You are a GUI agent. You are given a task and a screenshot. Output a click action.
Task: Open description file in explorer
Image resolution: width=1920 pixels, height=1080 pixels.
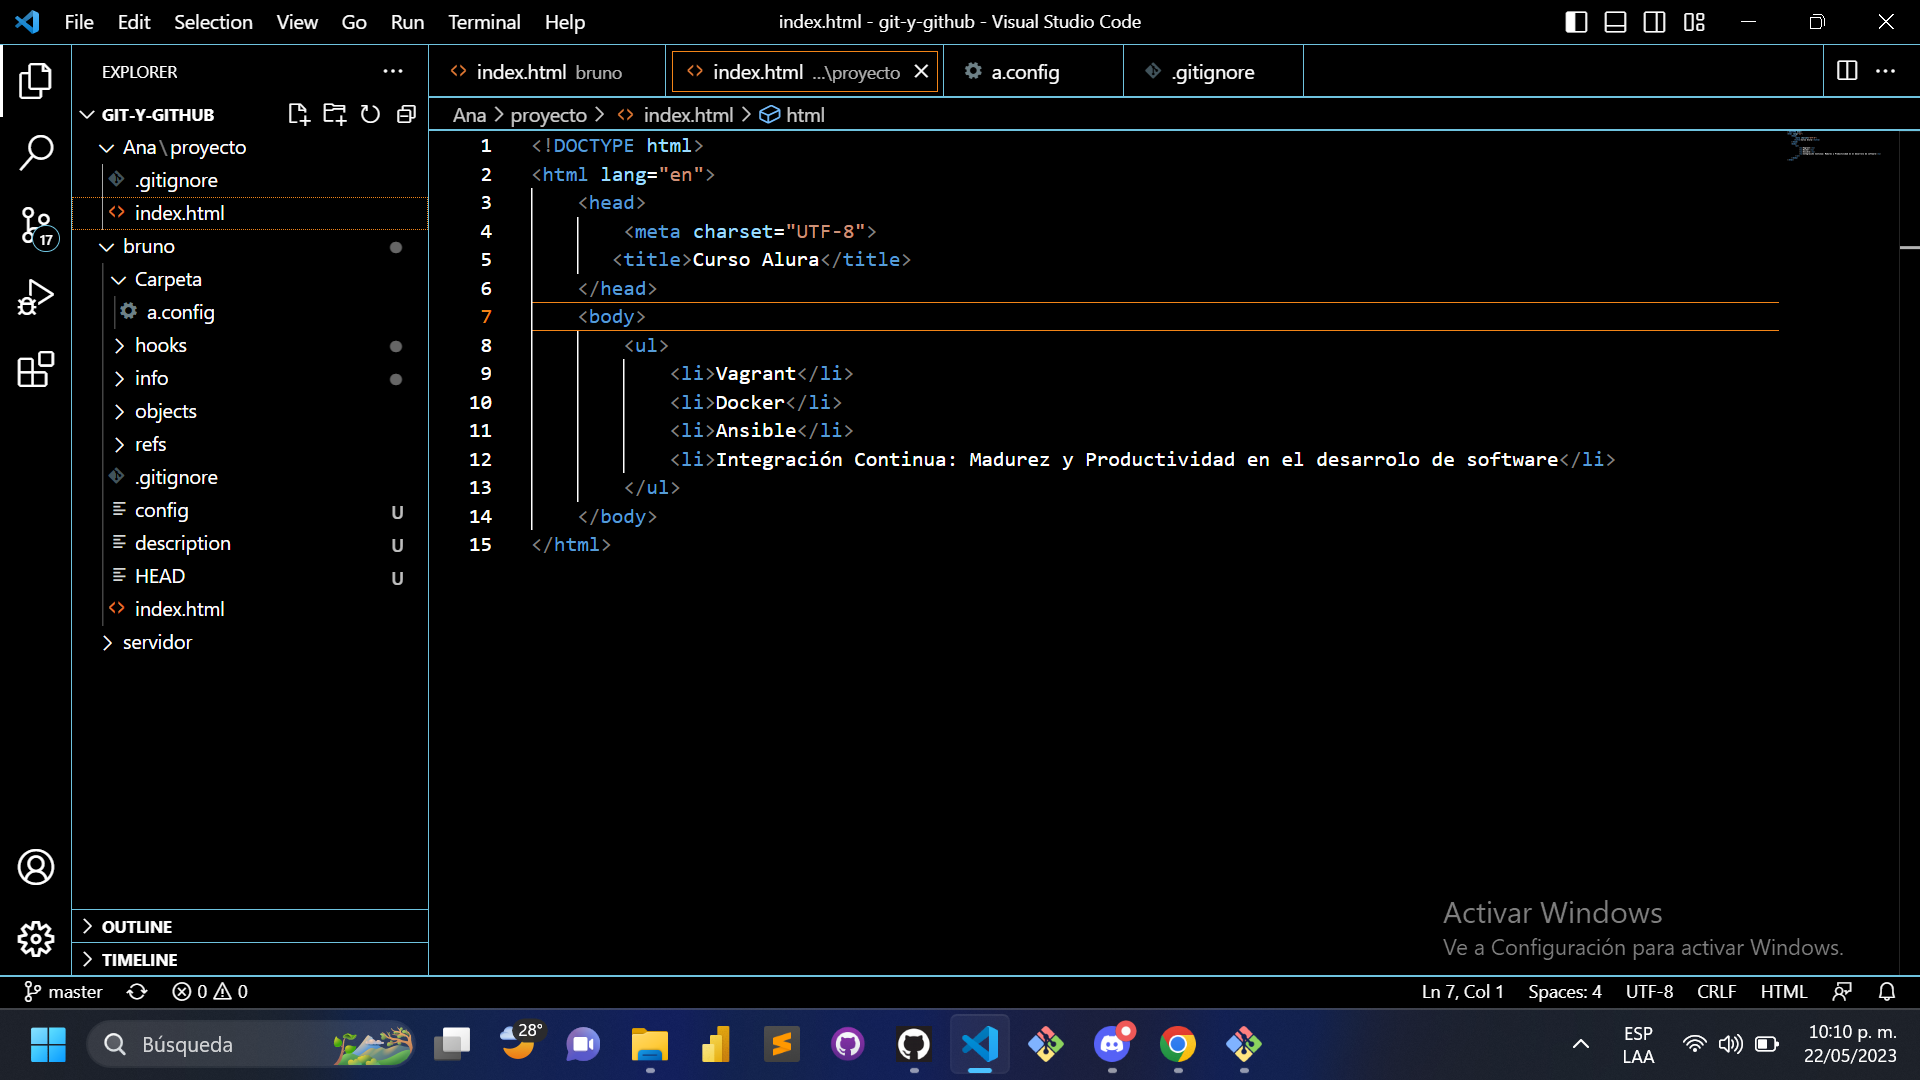point(250,543)
